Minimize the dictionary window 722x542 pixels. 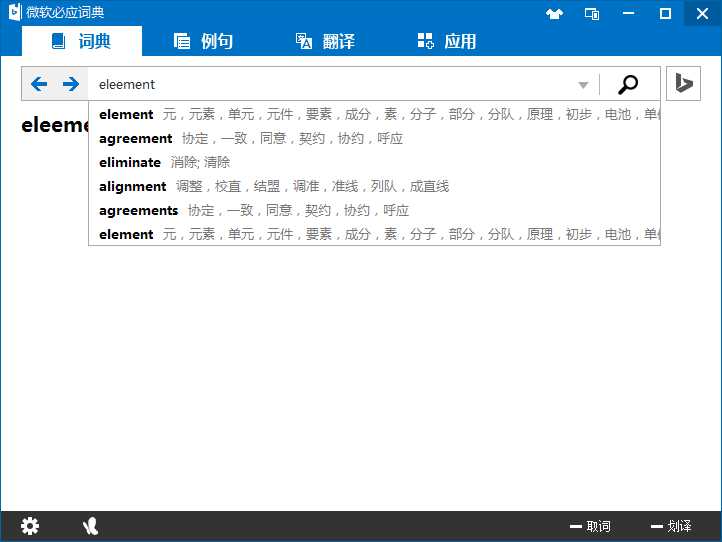(629, 13)
